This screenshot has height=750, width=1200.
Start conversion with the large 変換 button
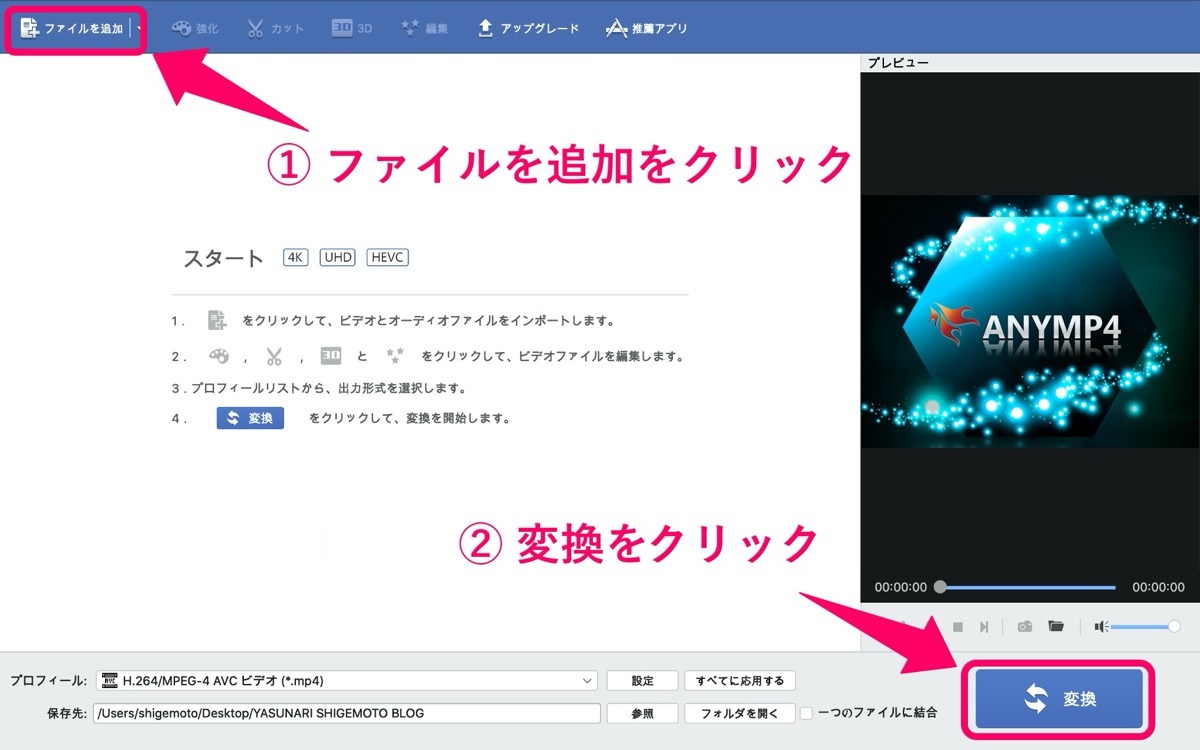click(1059, 699)
